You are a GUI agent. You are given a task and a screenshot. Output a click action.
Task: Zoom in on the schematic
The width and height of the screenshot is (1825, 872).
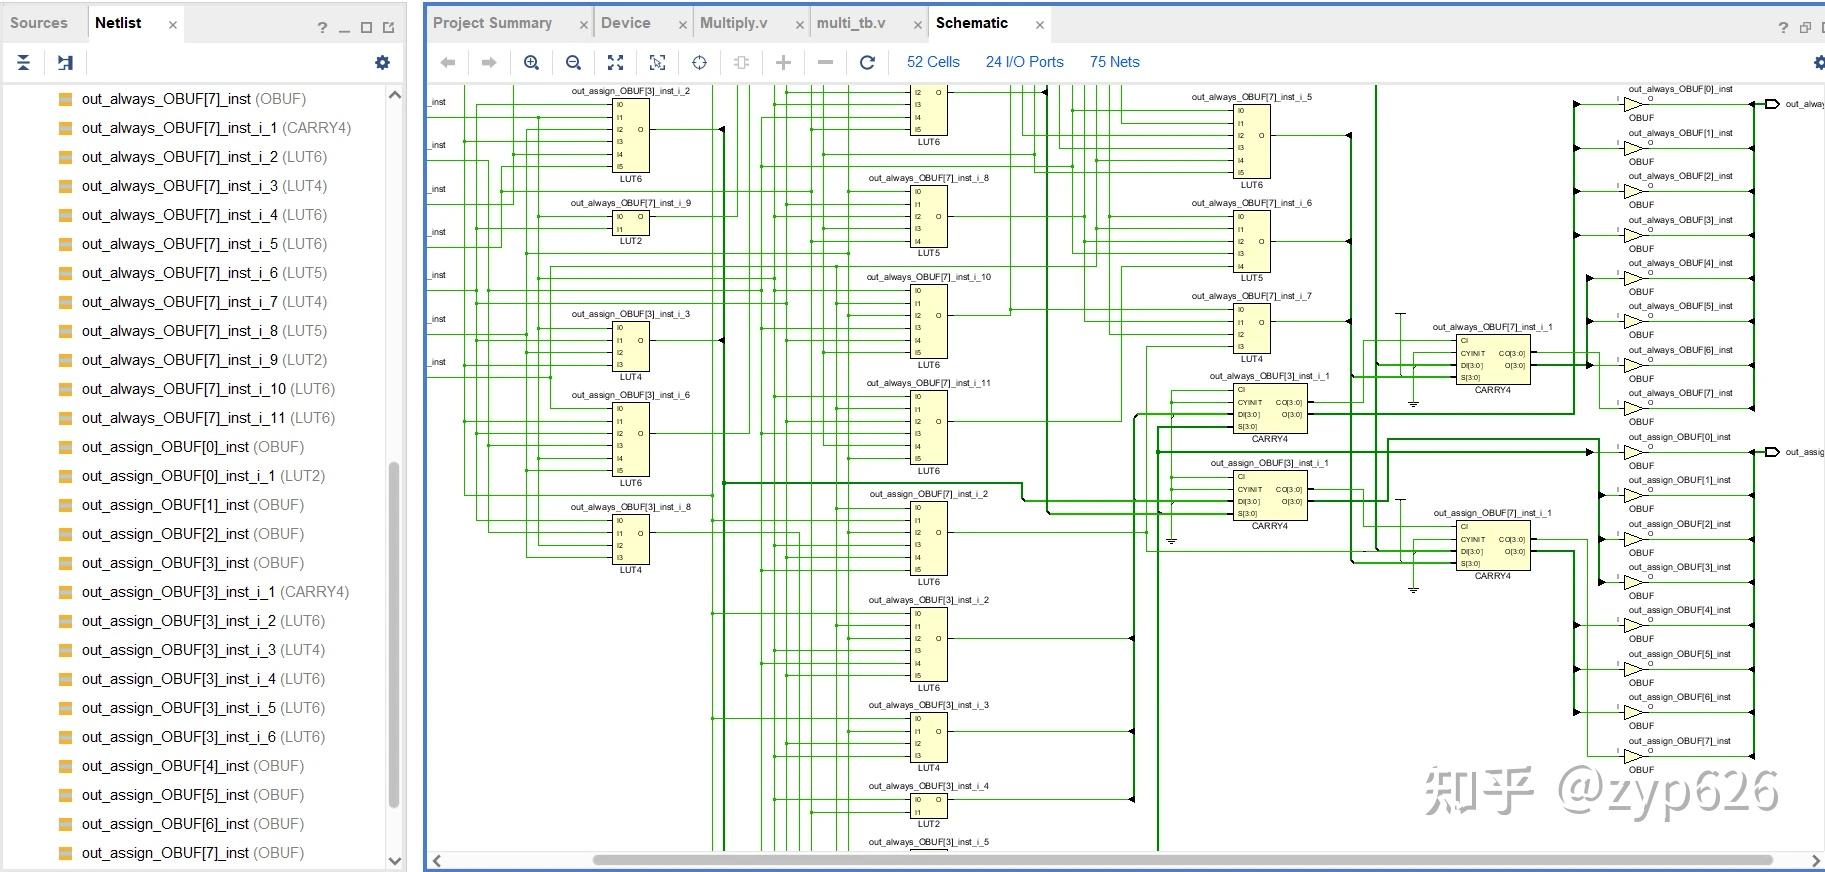531,62
